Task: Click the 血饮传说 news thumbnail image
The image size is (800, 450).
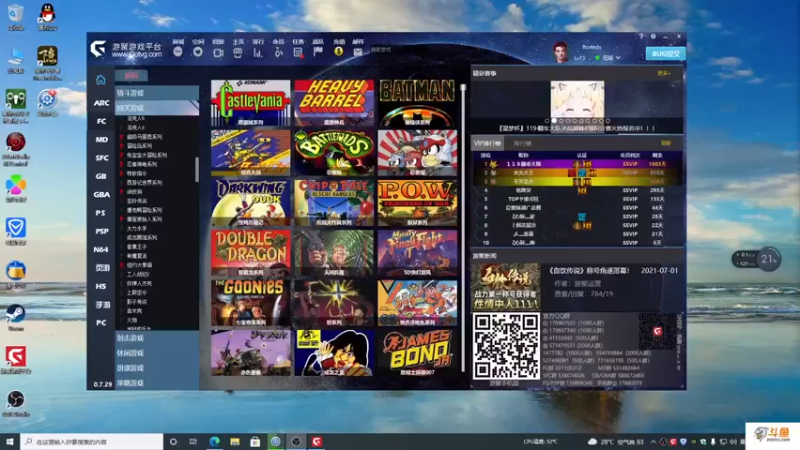Action: tap(506, 286)
